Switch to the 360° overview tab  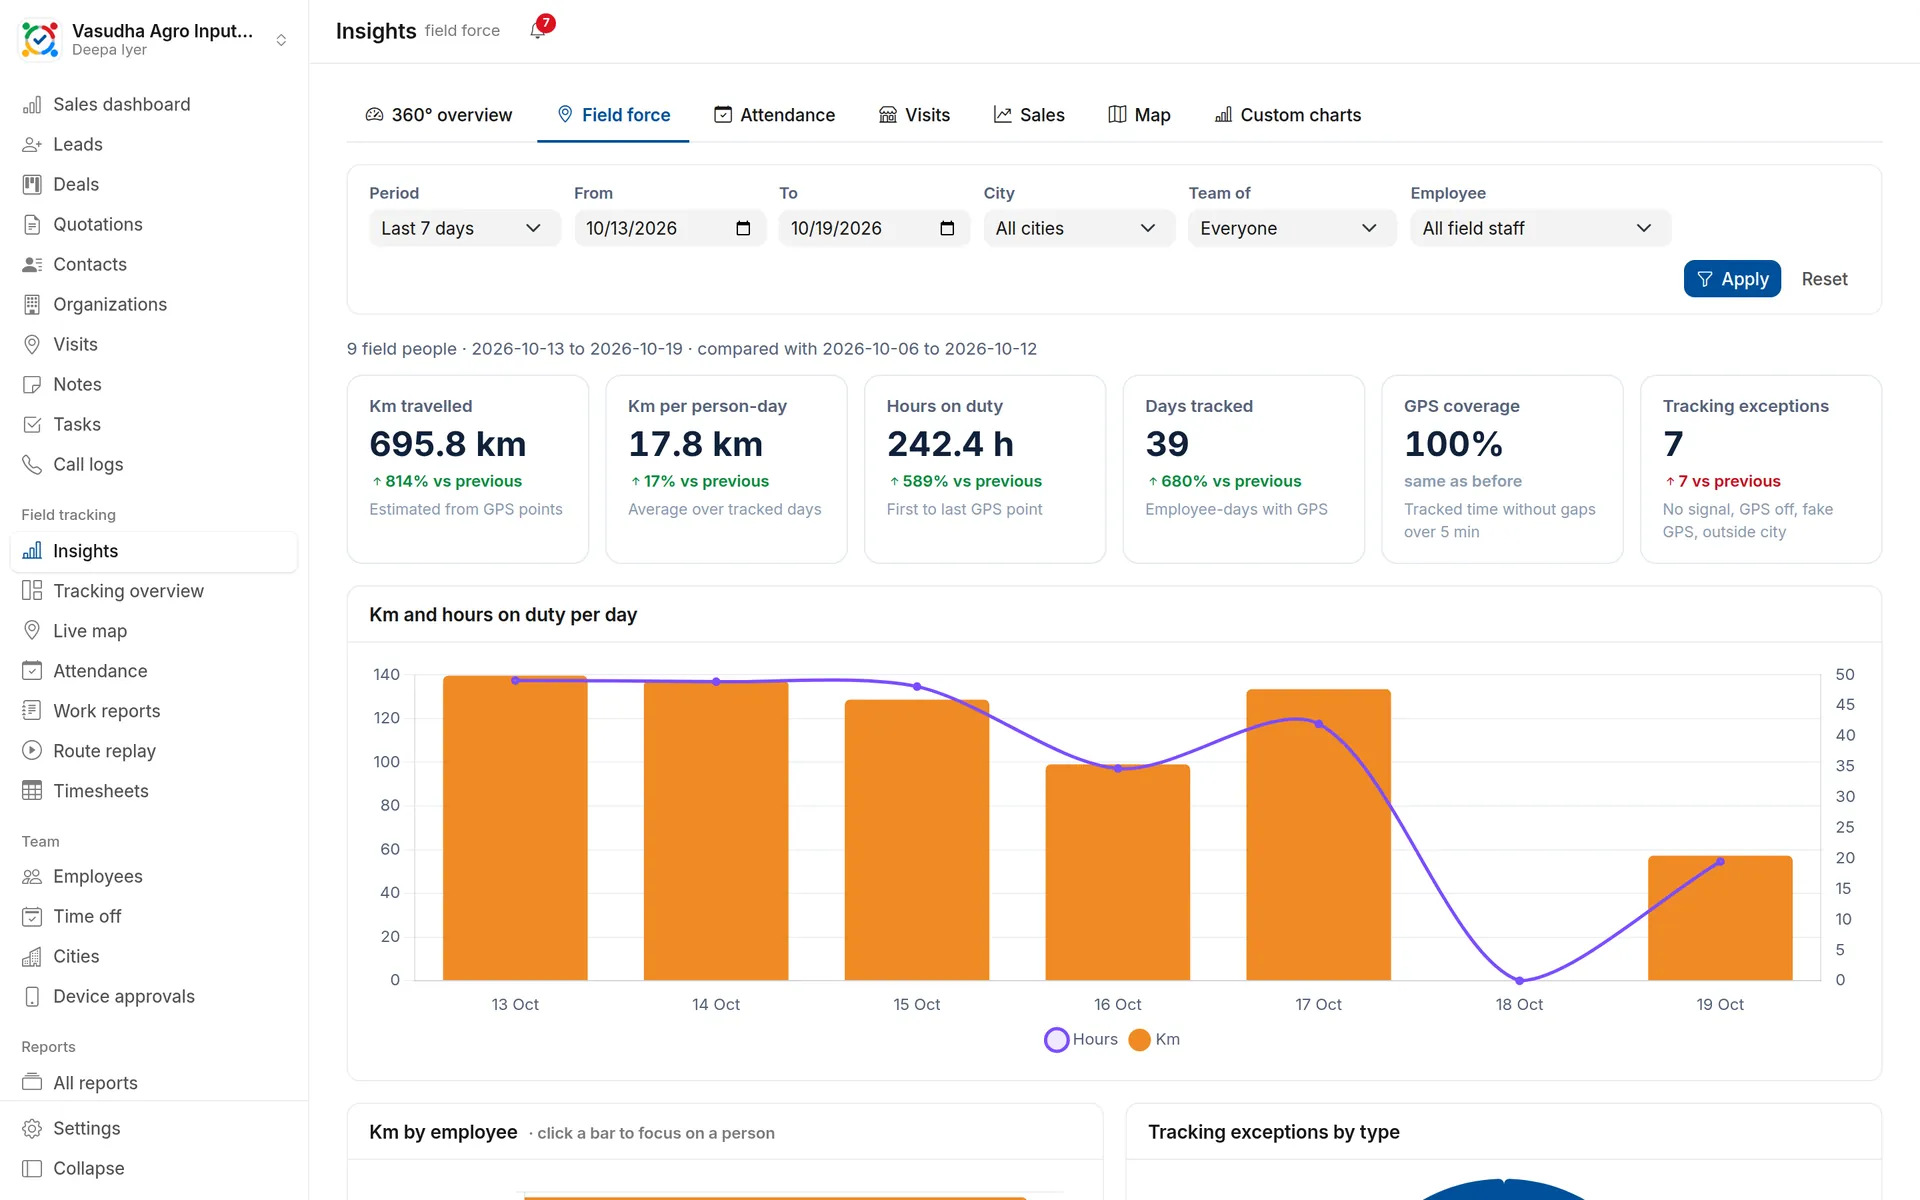coord(439,115)
